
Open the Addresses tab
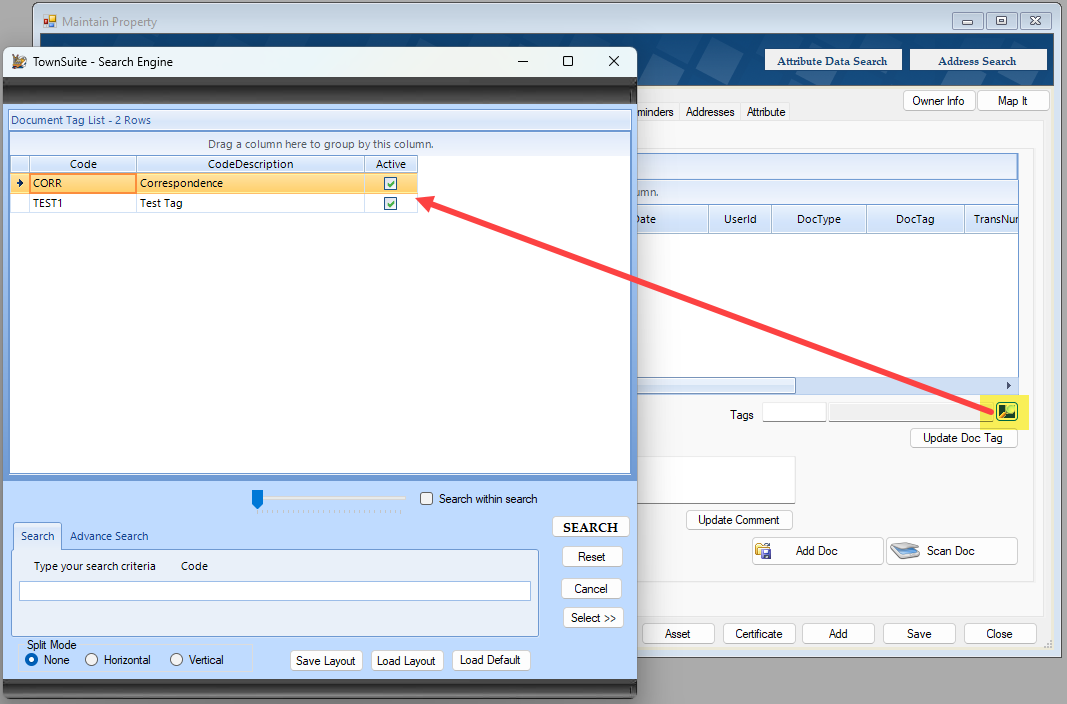[710, 111]
